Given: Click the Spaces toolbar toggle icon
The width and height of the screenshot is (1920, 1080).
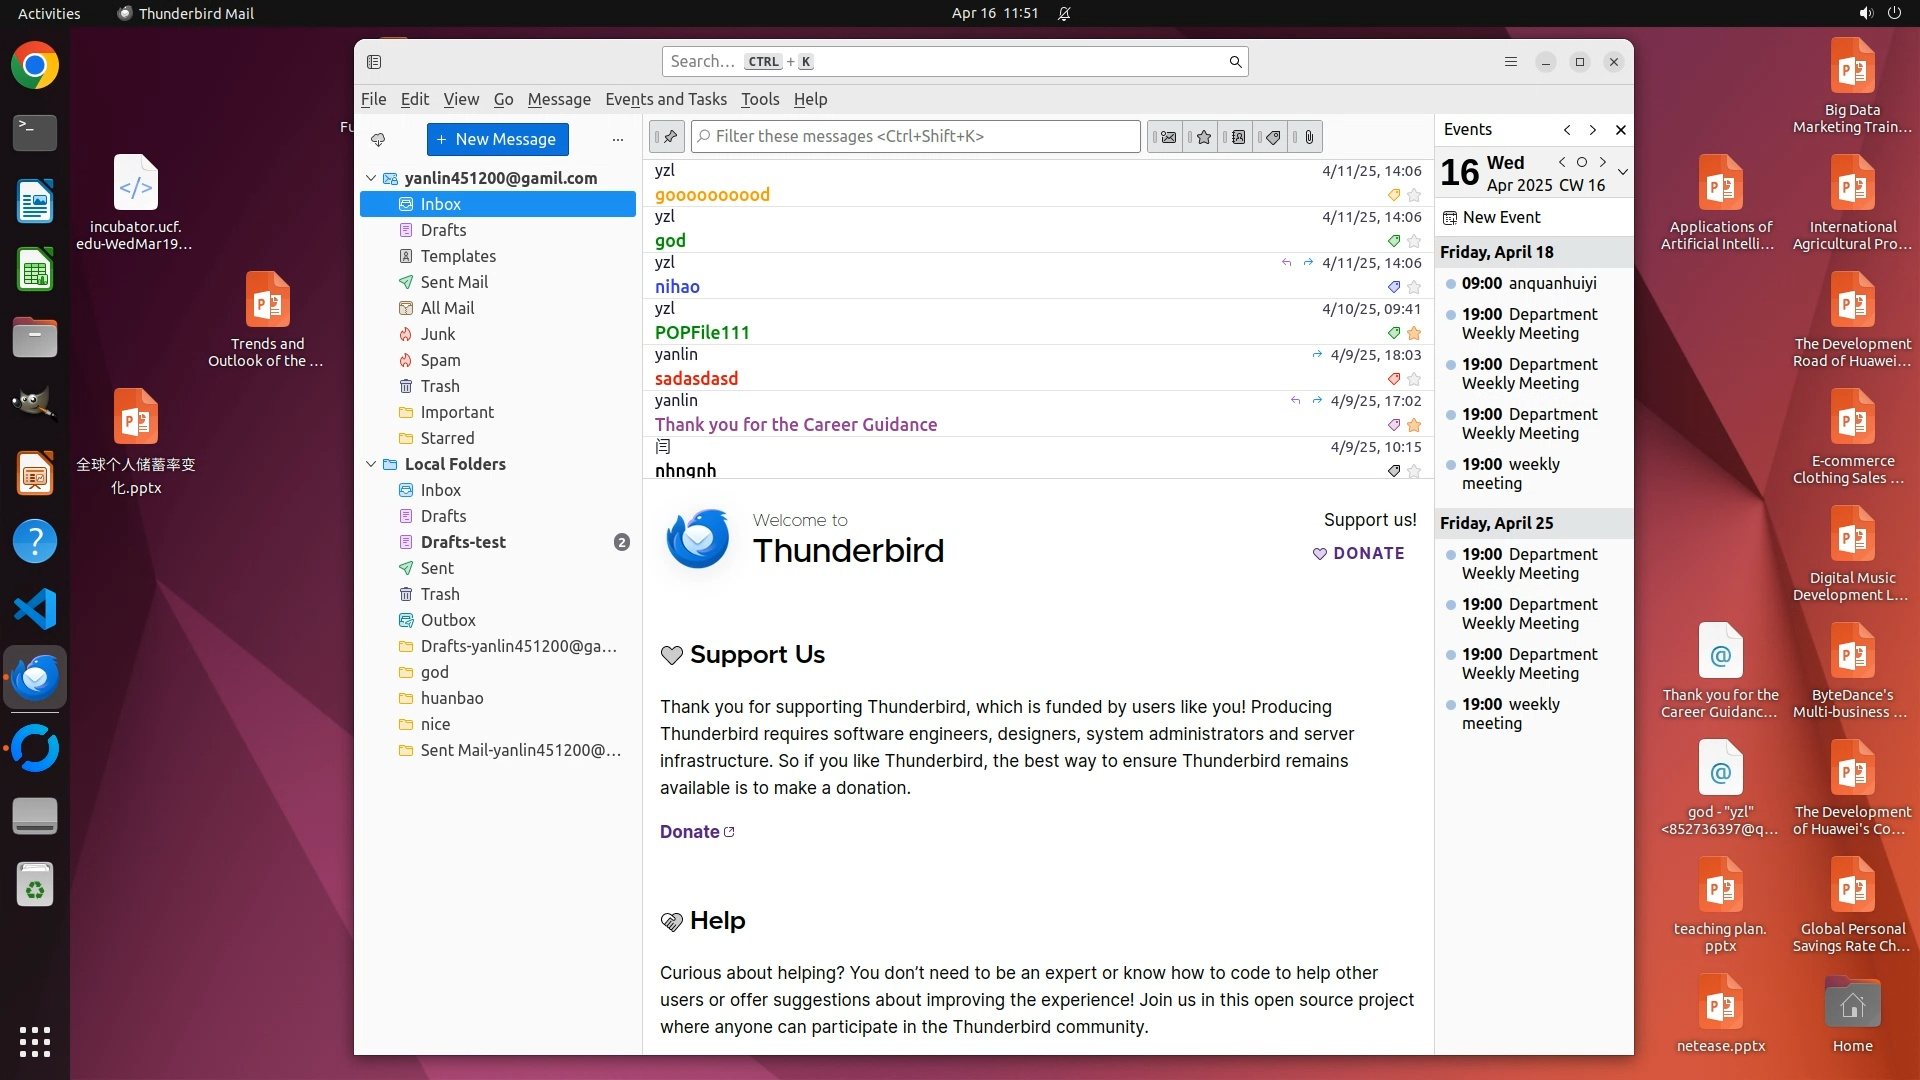Looking at the screenshot, I should coord(374,62).
